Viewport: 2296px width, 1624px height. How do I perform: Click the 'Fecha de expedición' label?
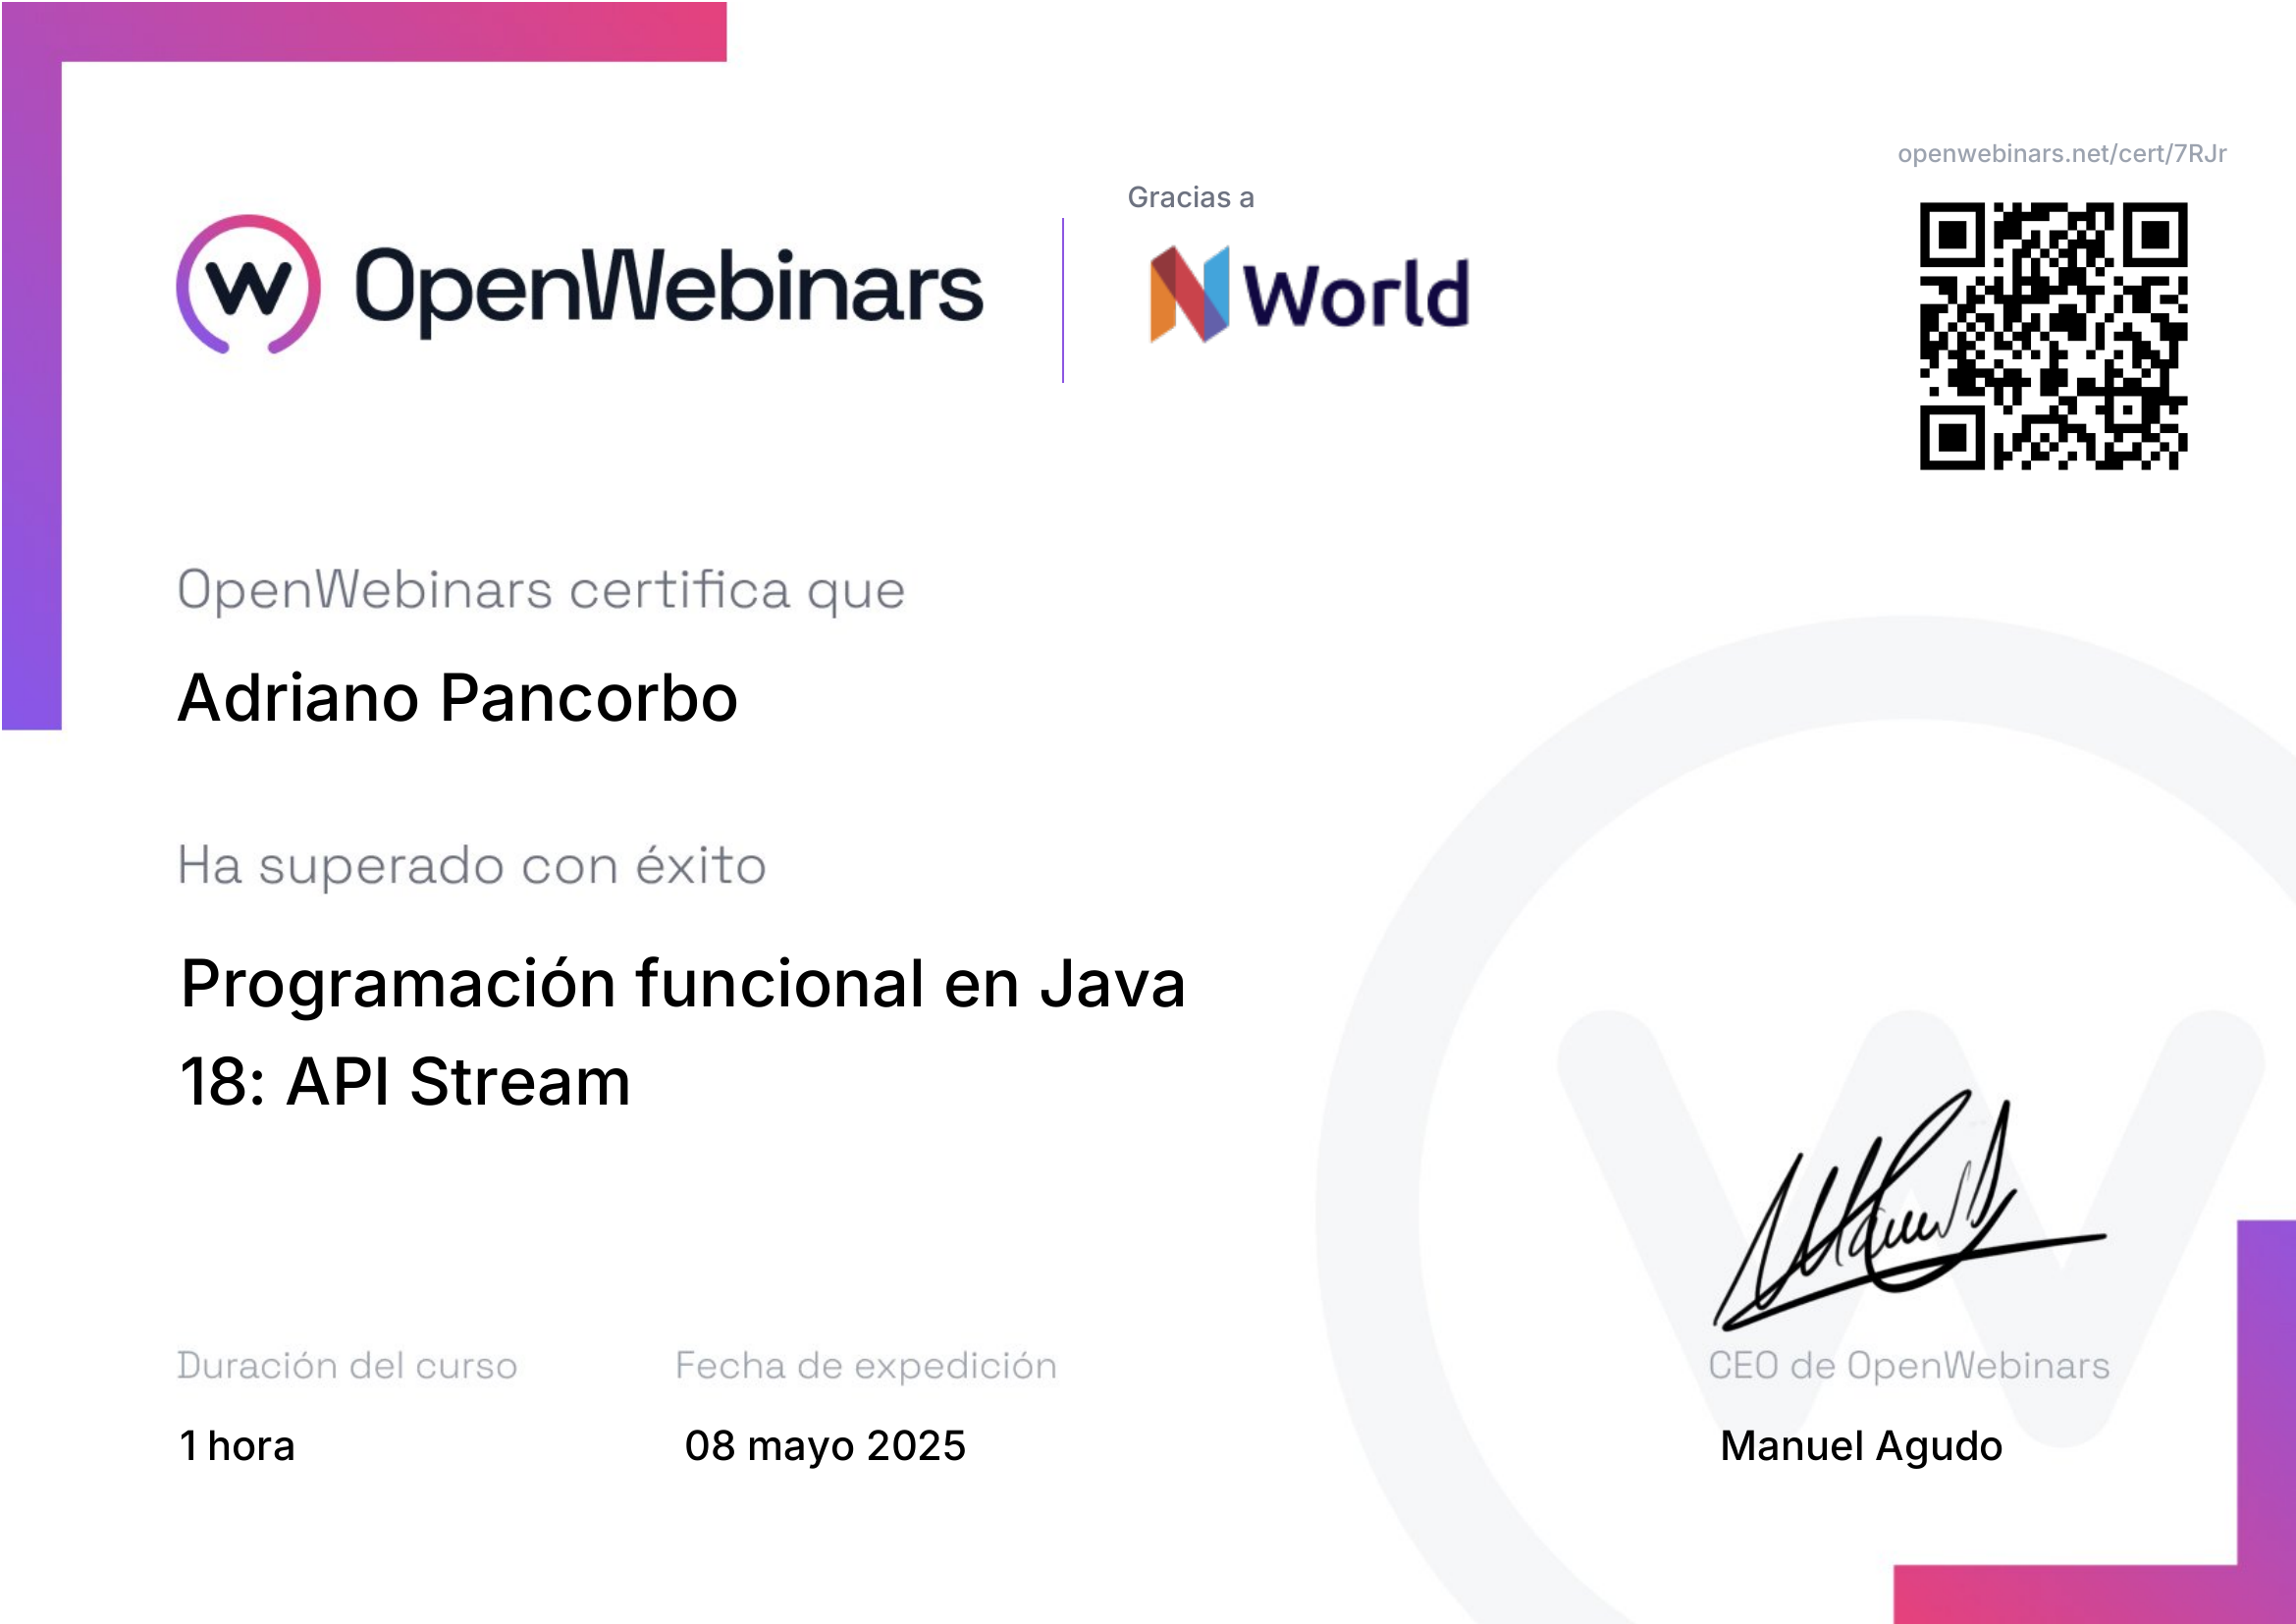coord(865,1366)
